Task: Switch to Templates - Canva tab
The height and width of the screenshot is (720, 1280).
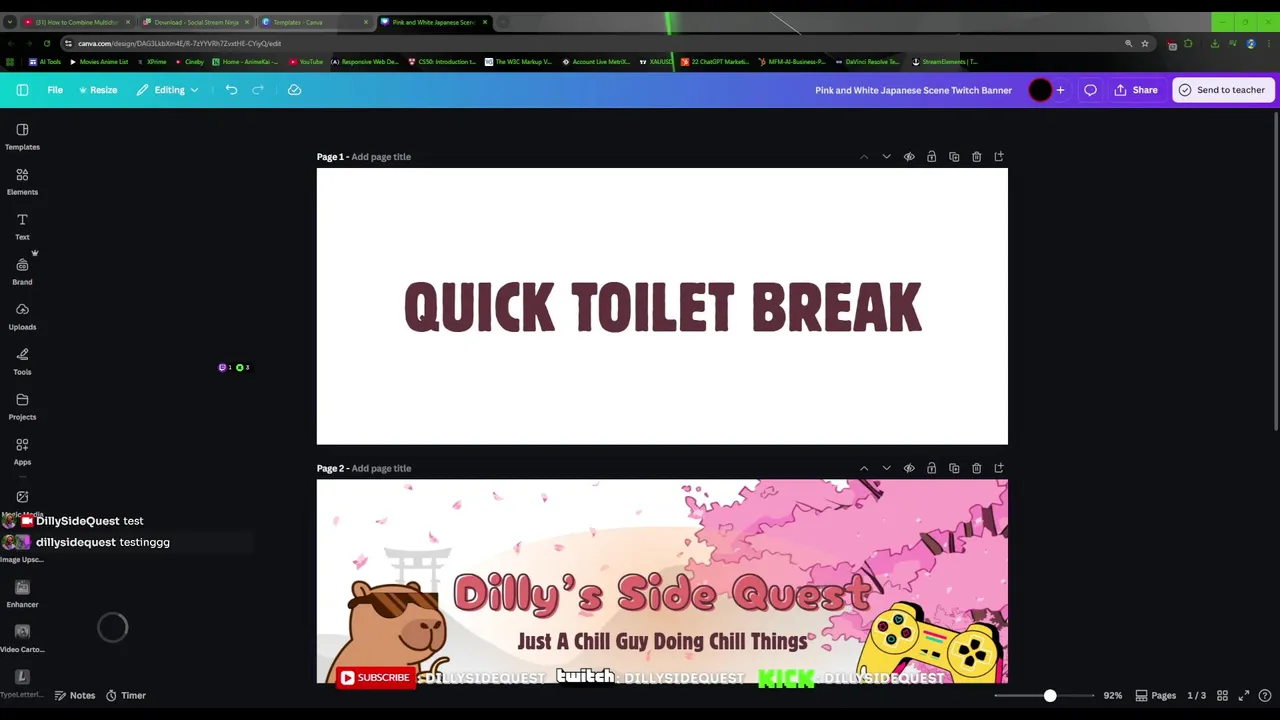Action: click(x=315, y=22)
